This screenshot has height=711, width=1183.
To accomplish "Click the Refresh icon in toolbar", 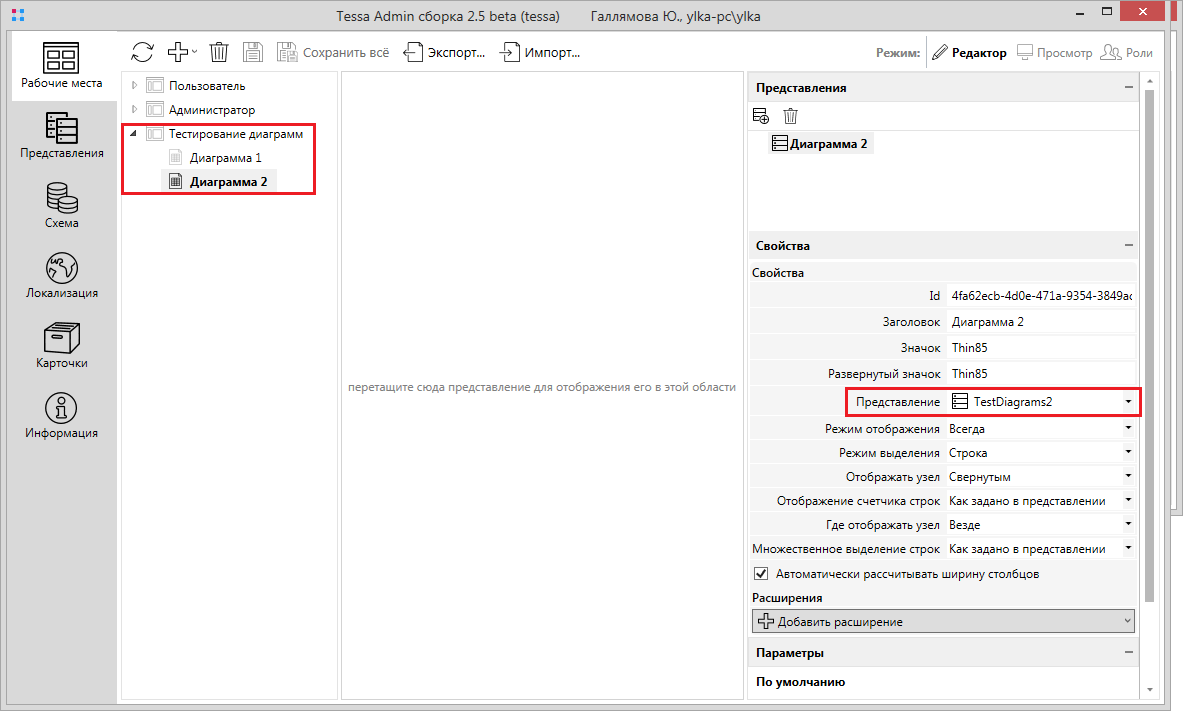I will 143,52.
